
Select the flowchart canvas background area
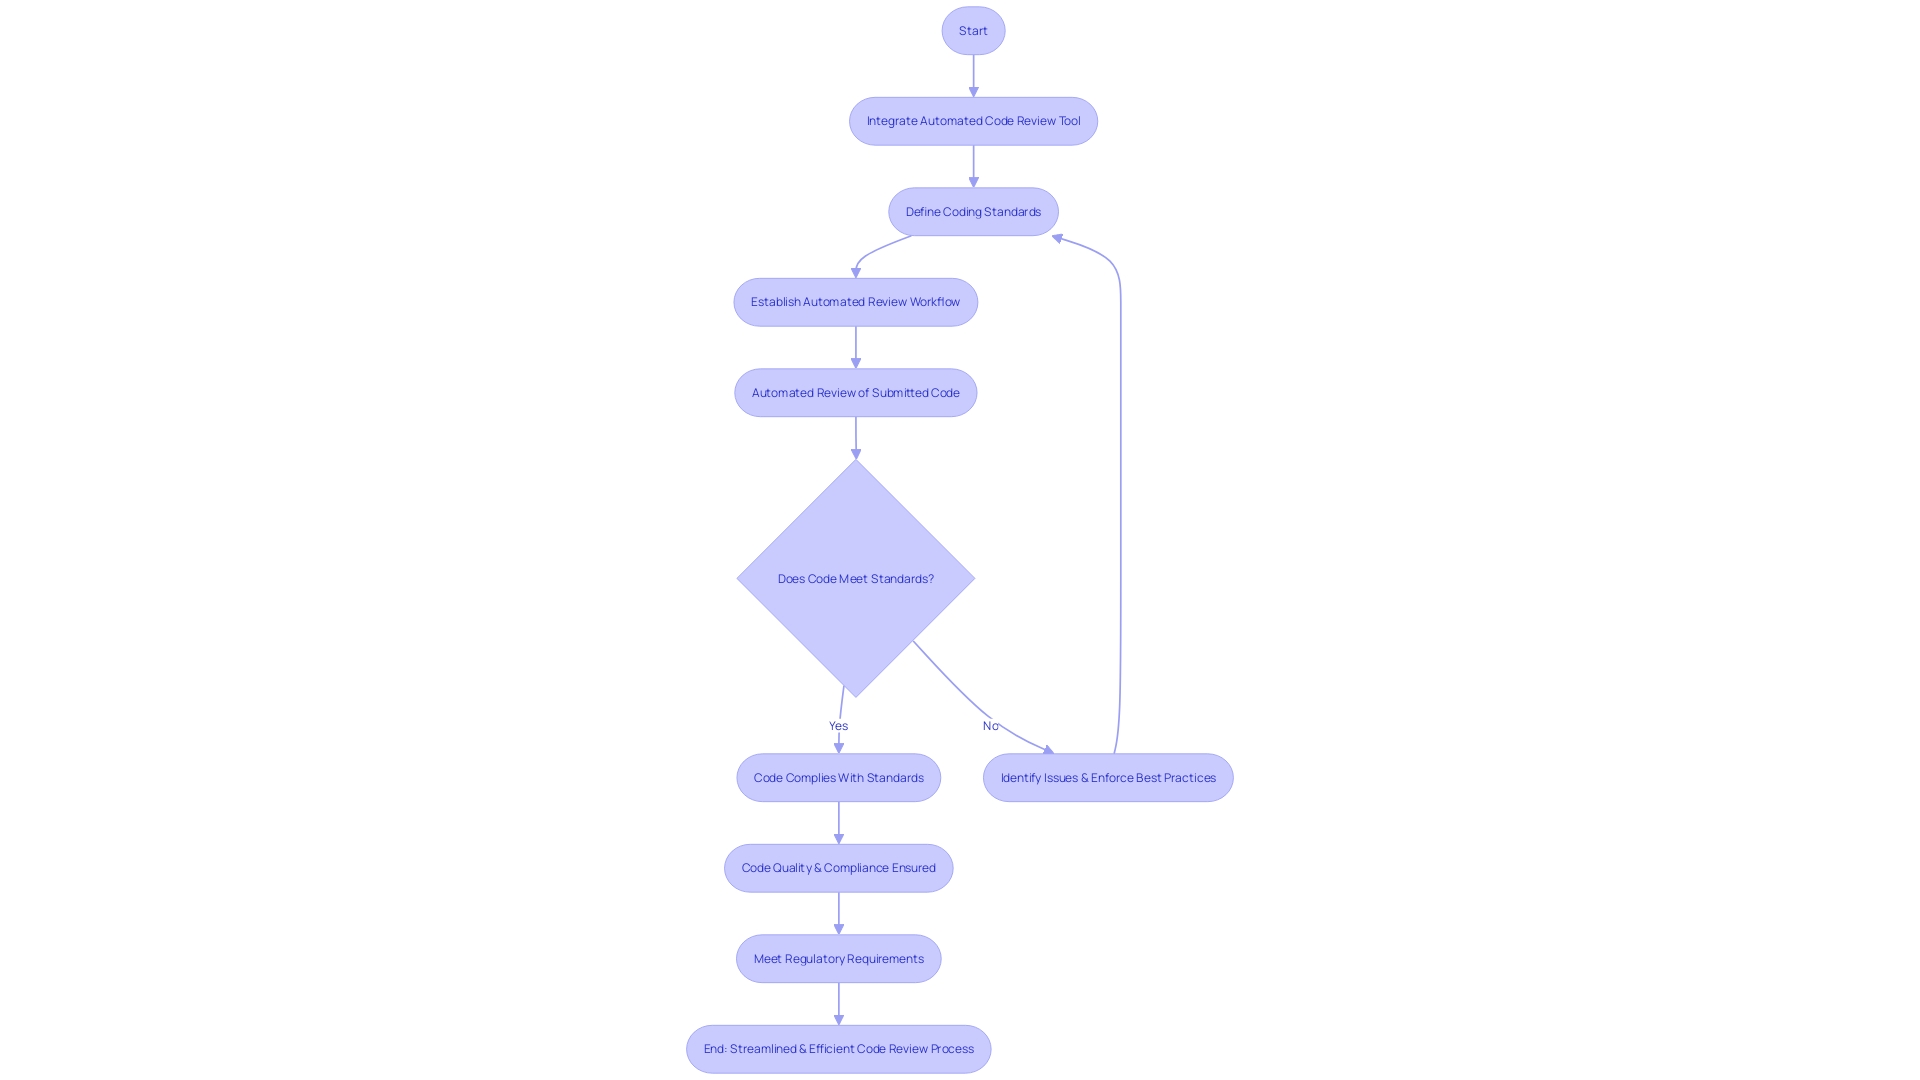(264, 527)
